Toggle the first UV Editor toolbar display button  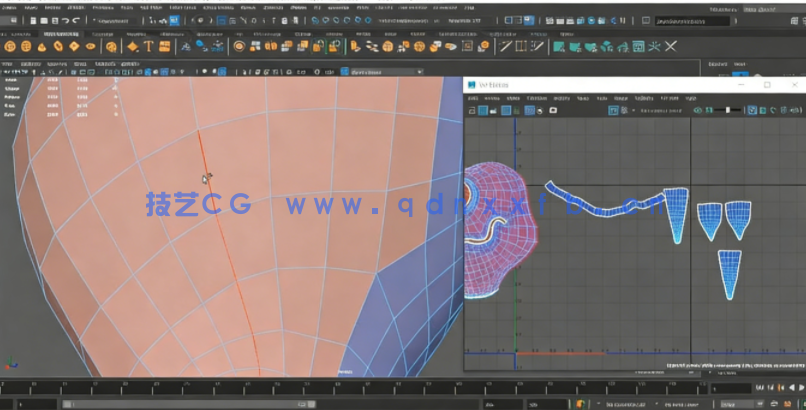pos(471,110)
